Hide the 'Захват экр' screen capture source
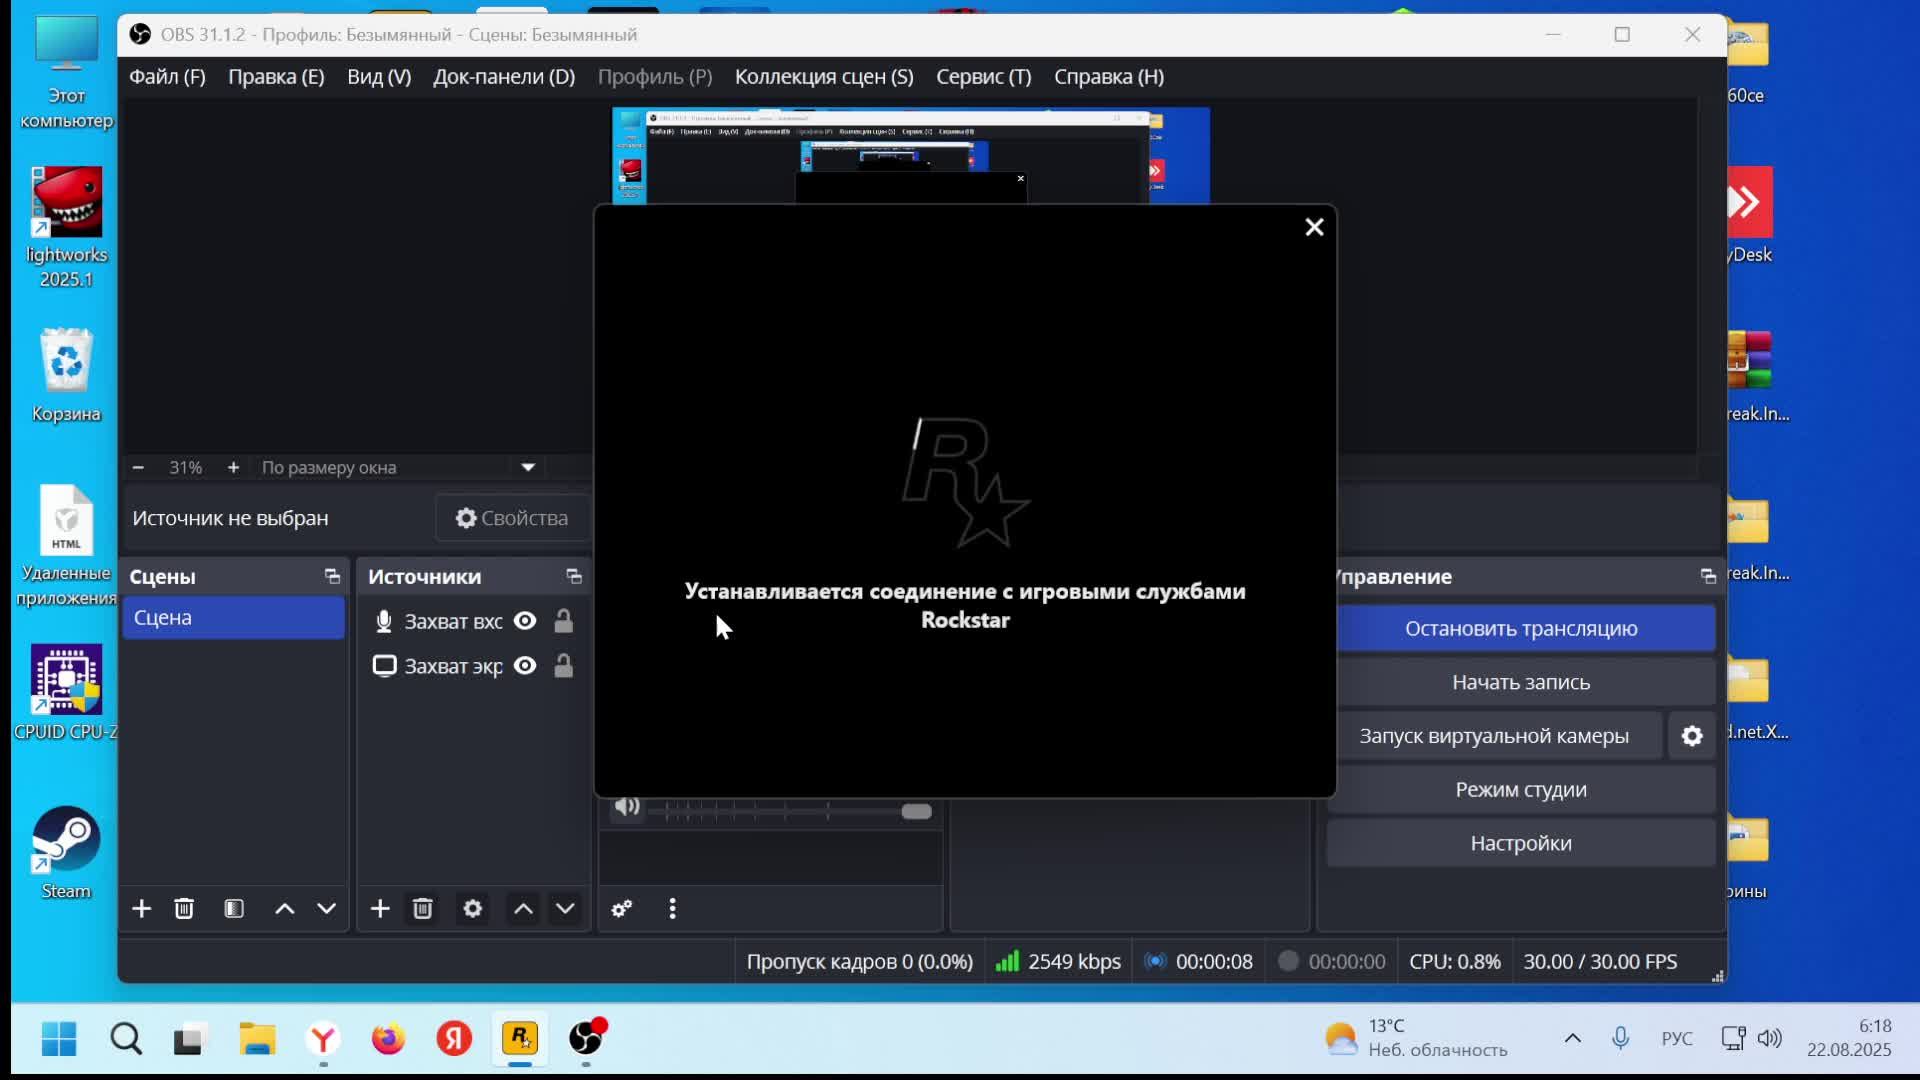The image size is (1920, 1080). click(x=525, y=666)
